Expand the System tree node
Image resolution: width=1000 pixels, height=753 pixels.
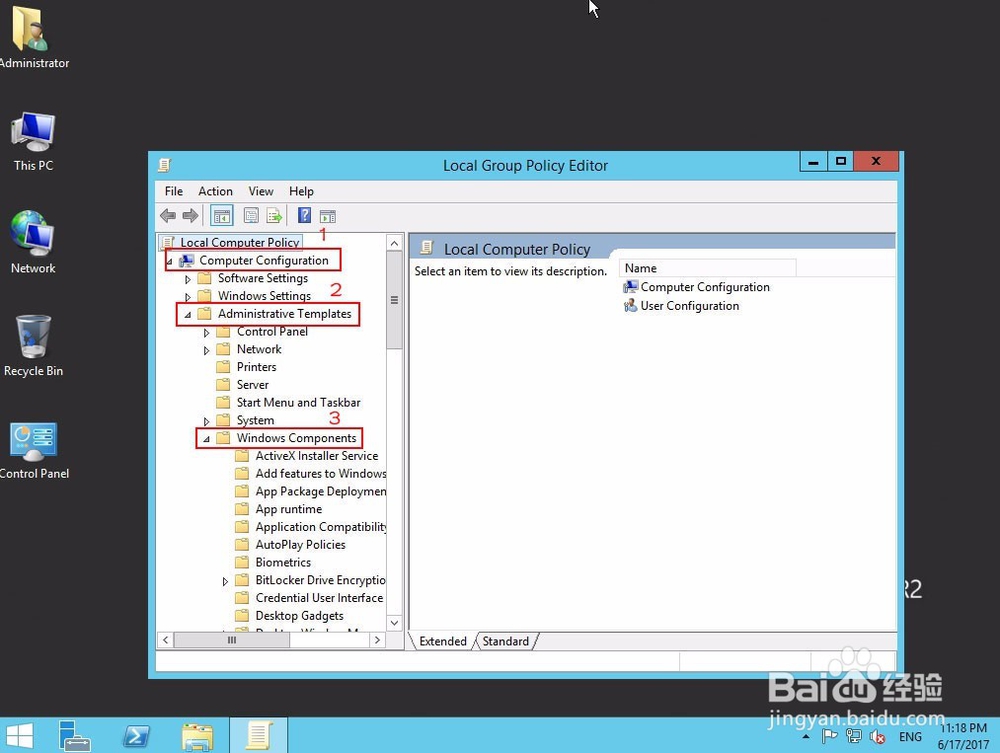pos(206,421)
